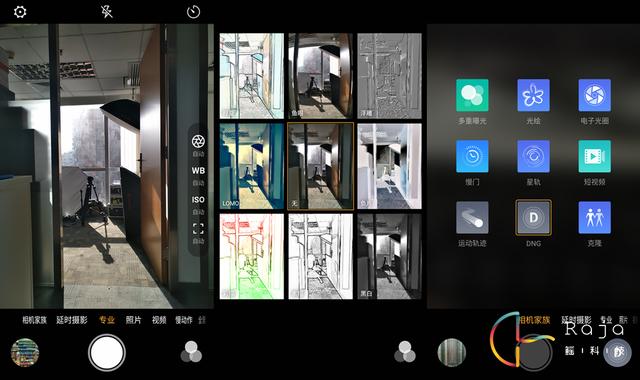Image resolution: width=640 pixels, height=380 pixels.
Task: Open camera settings gear icon
Action: tap(20, 11)
